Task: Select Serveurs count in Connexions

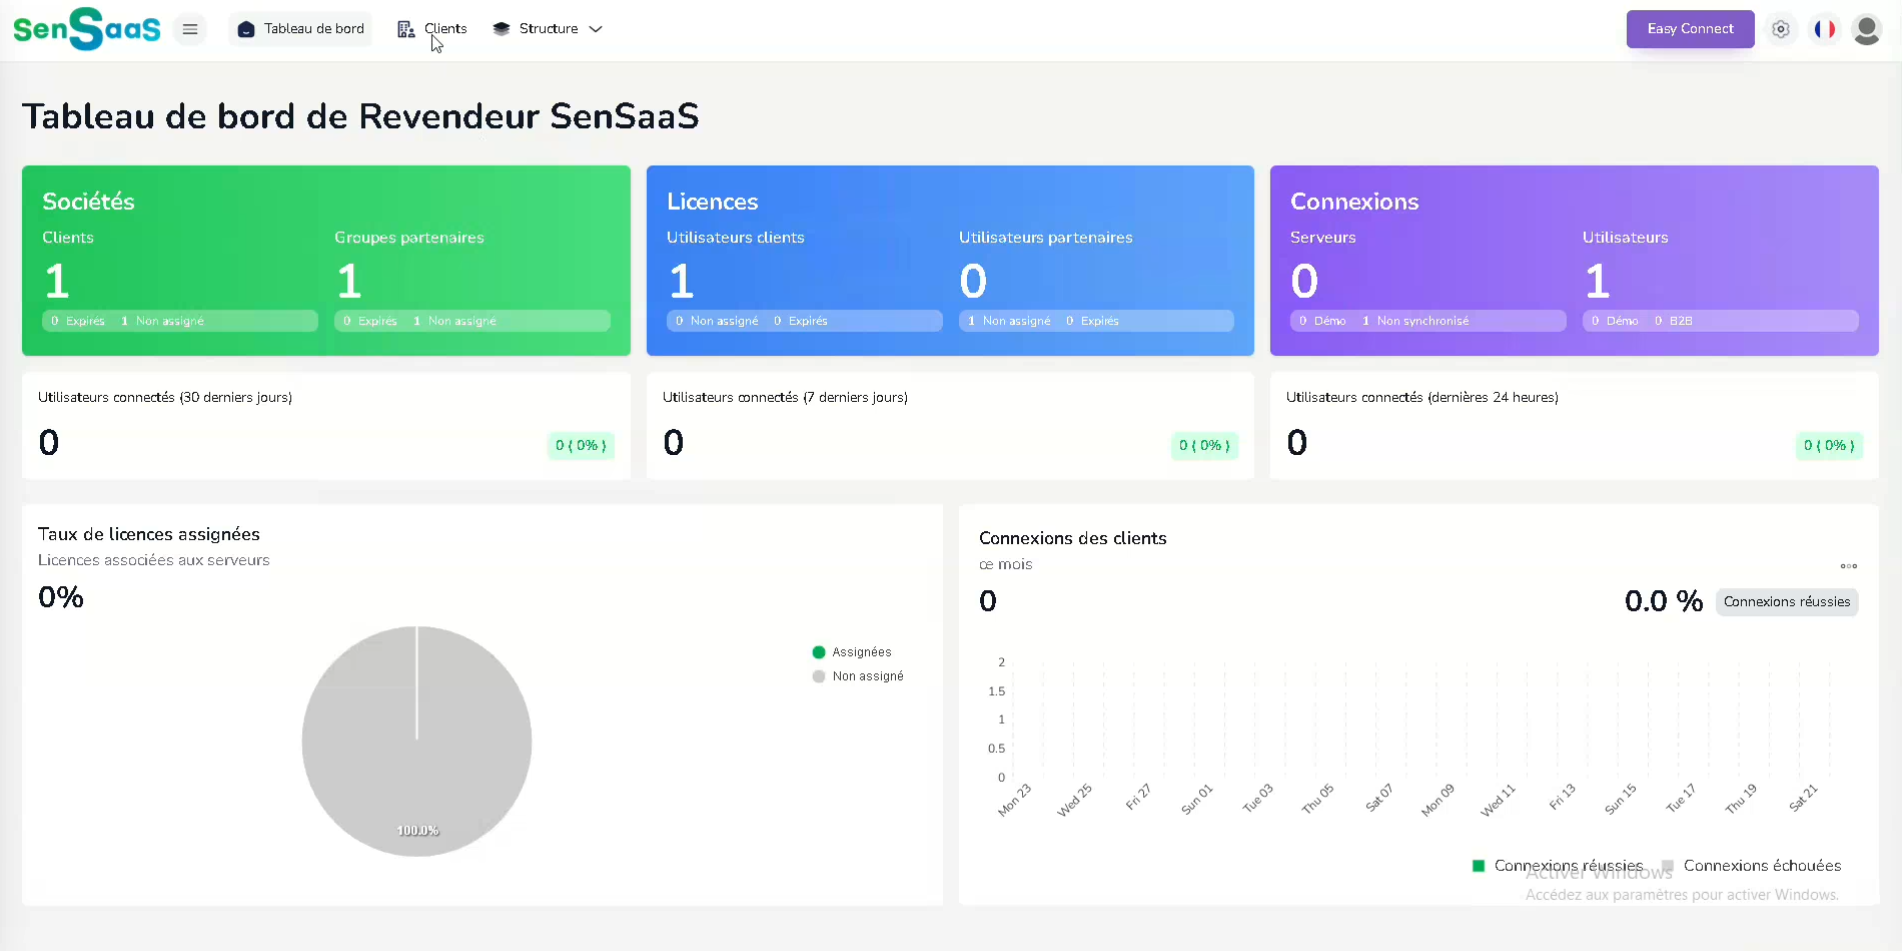Action: coord(1304,280)
